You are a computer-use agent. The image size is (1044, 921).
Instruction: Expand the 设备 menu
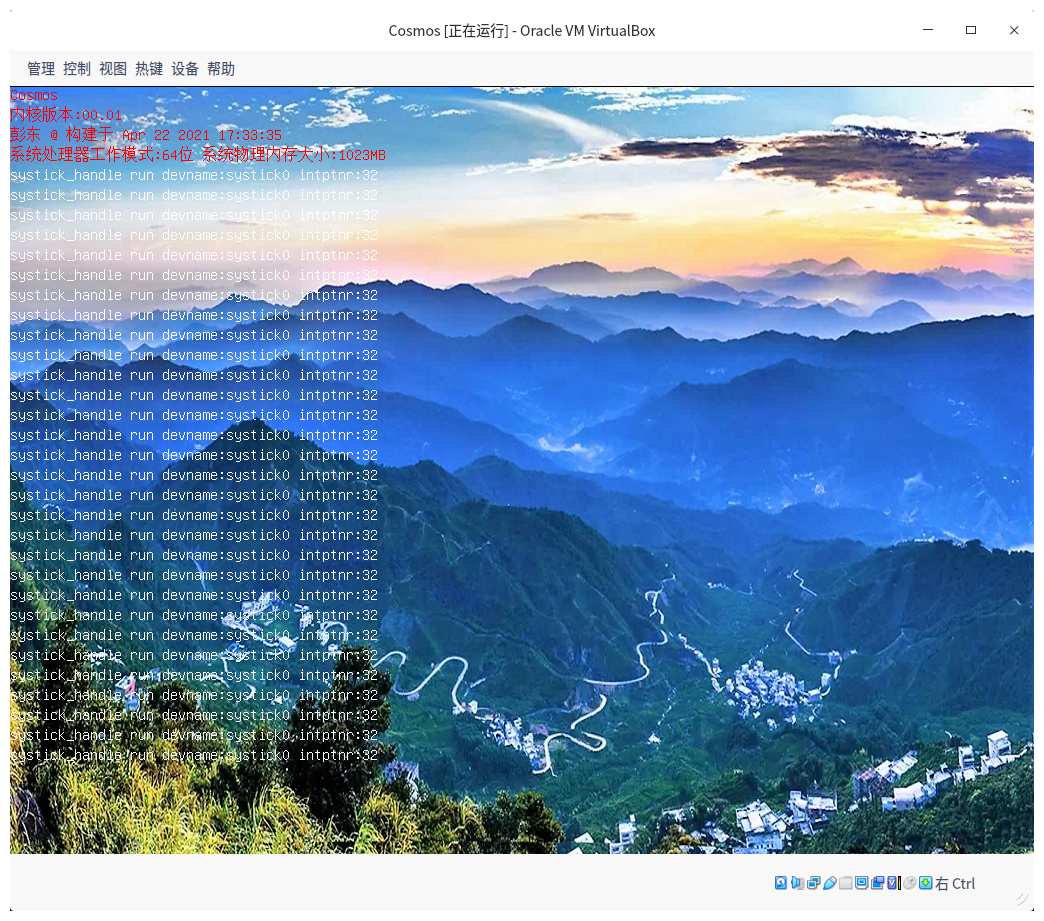185,69
